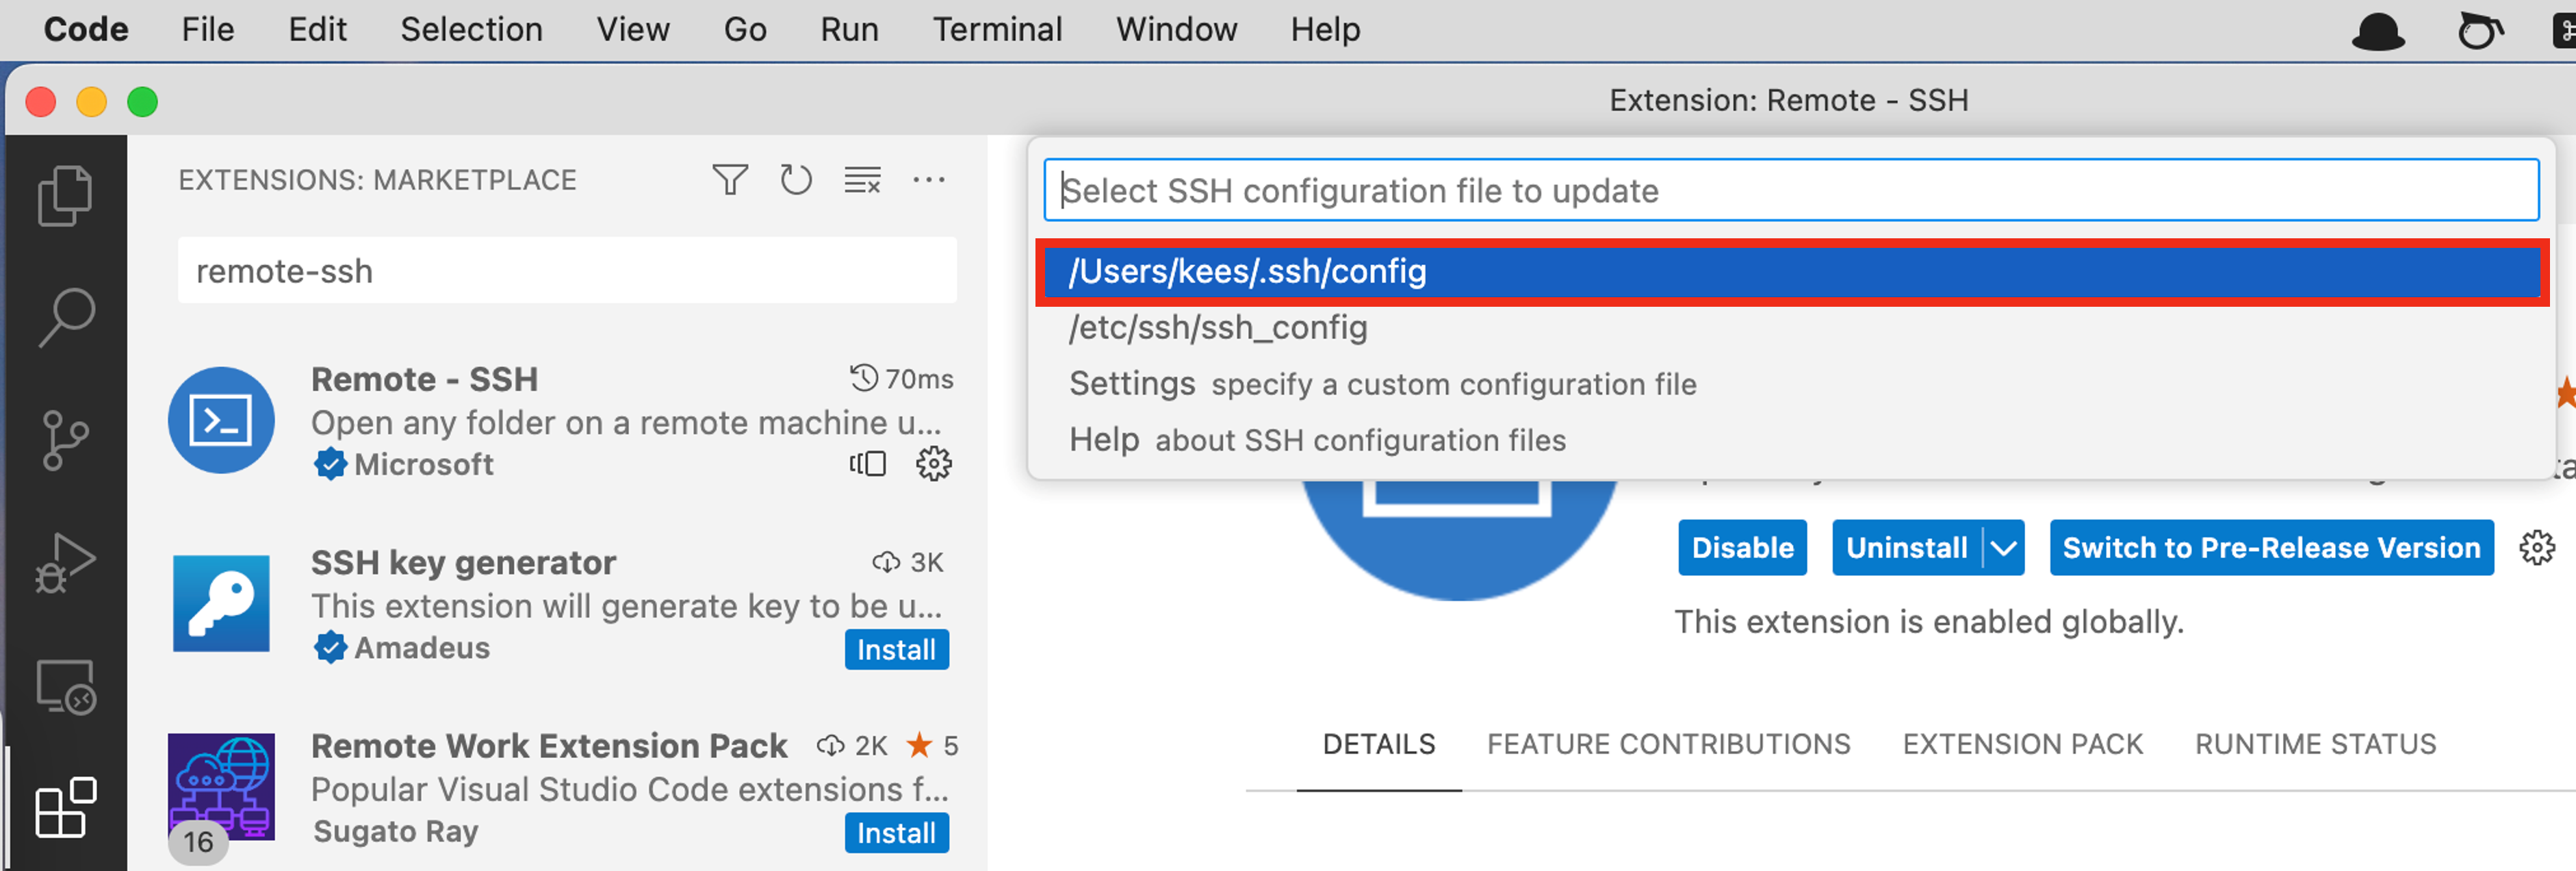Switch to the RUNTIME STATUS tab
The height and width of the screenshot is (871, 2576).
(x=2316, y=745)
